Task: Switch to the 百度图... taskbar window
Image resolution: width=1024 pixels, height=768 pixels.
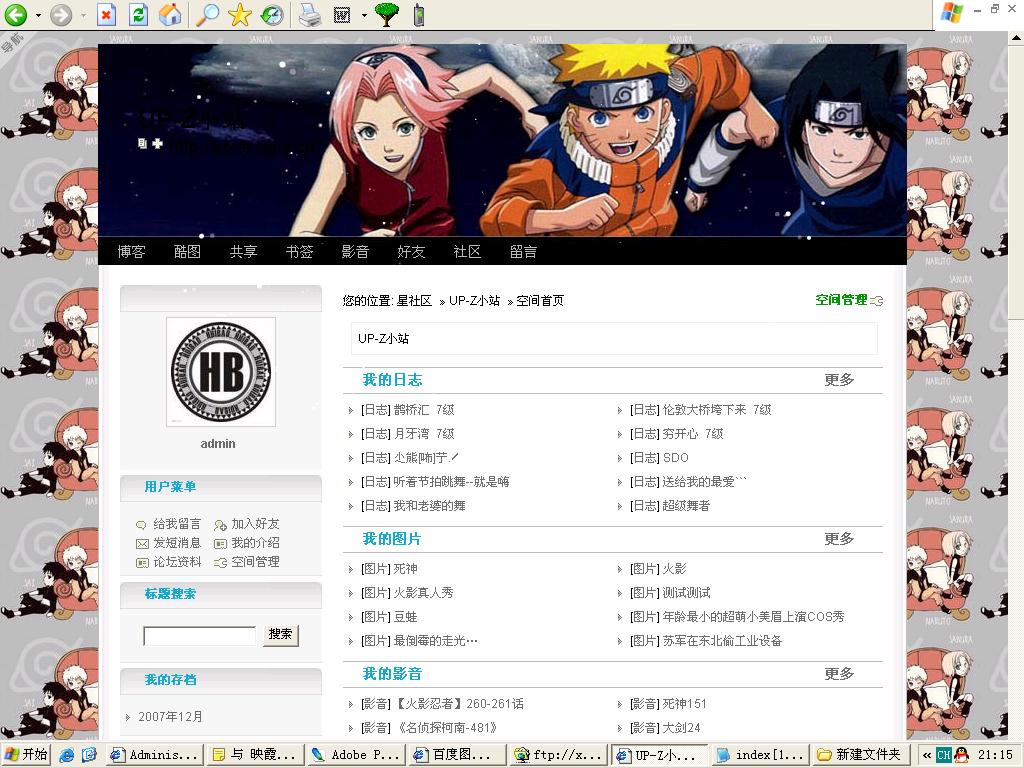Action: [457, 755]
